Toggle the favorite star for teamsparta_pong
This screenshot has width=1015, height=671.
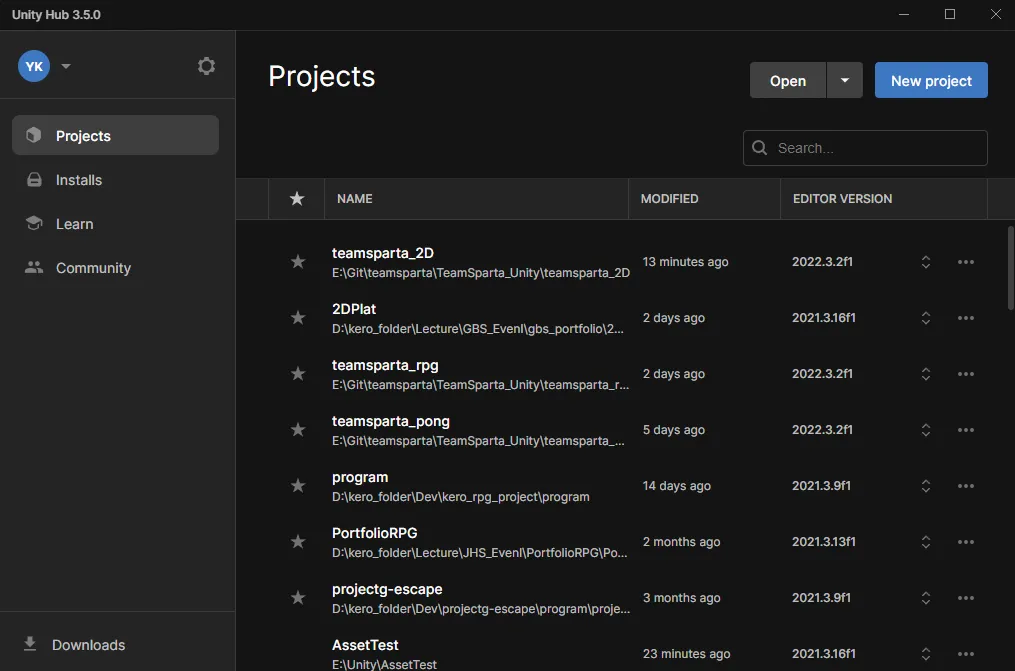[x=298, y=430]
